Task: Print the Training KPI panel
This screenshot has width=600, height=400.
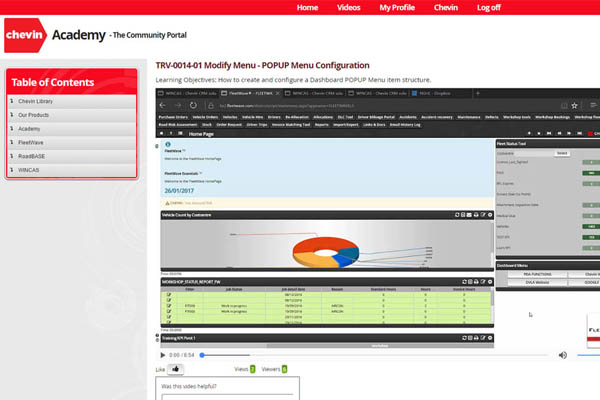Action: click(x=476, y=338)
